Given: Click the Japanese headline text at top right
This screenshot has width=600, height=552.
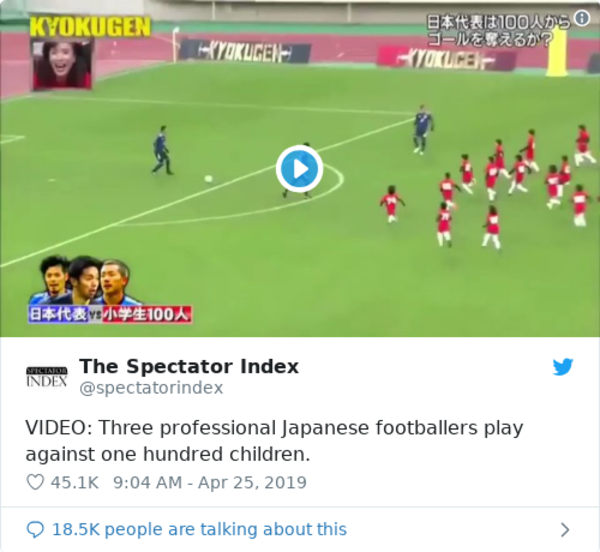Looking at the screenshot, I should tap(497, 31).
